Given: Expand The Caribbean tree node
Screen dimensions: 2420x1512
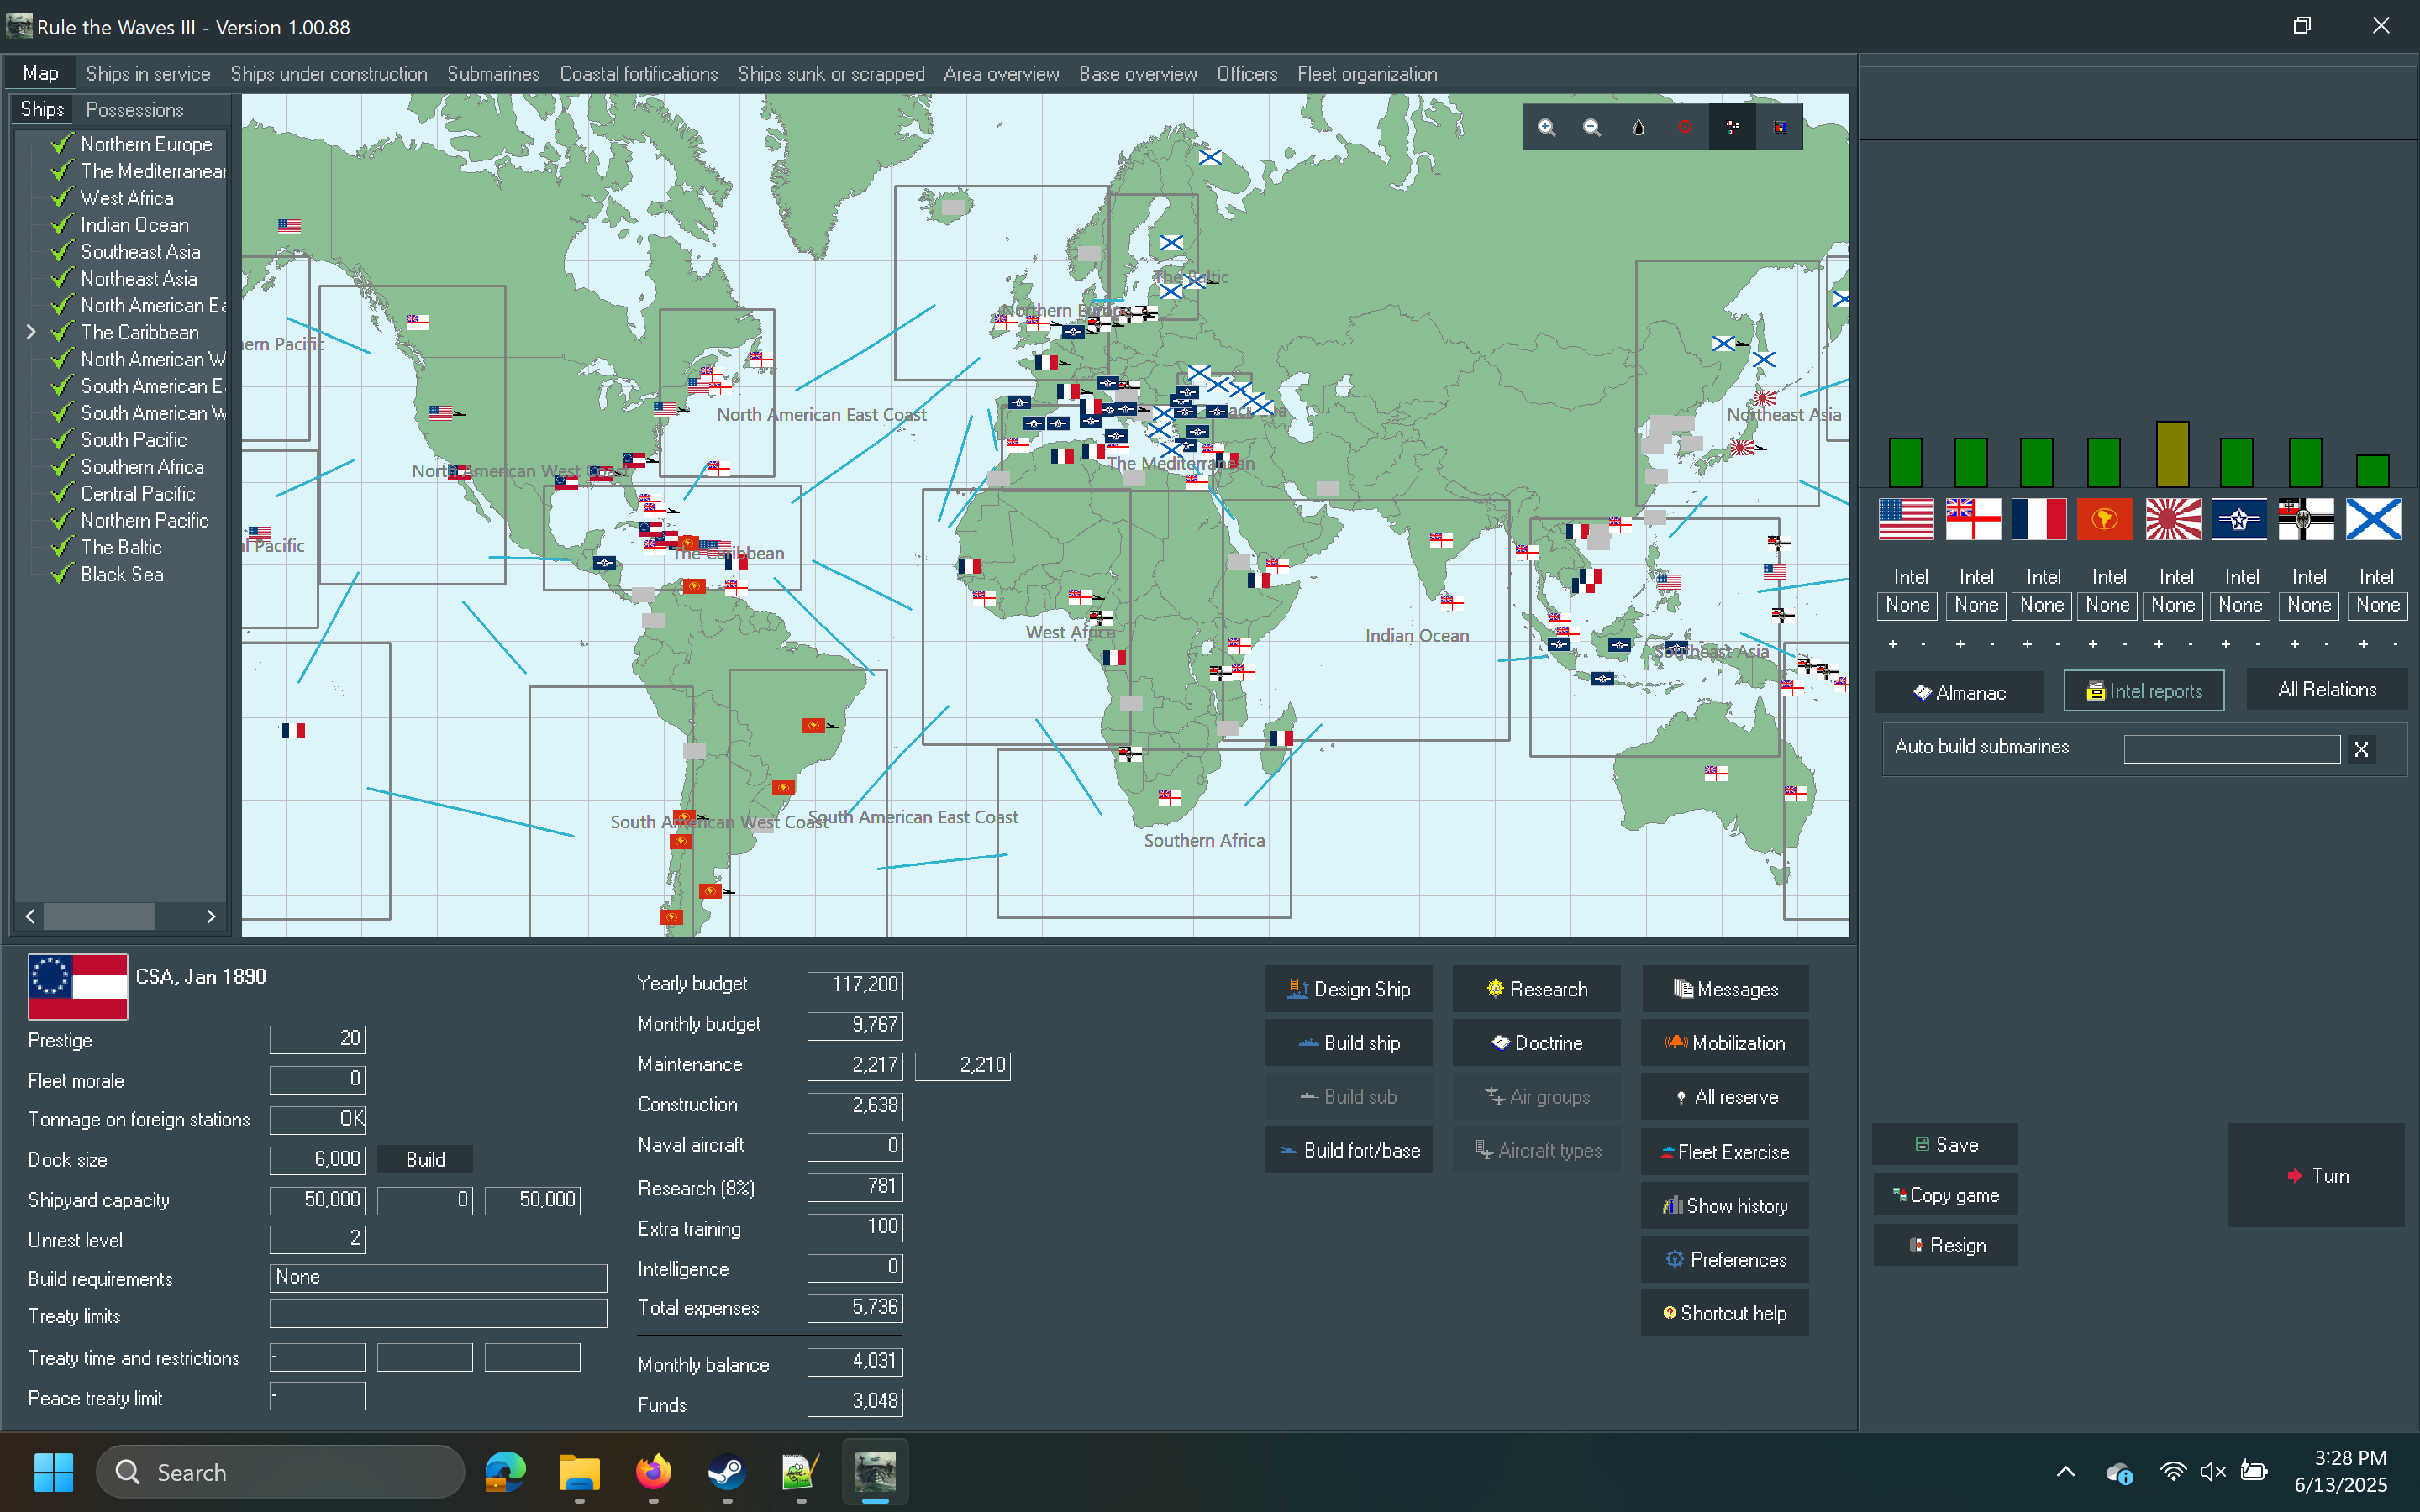Looking at the screenshot, I should (31, 332).
